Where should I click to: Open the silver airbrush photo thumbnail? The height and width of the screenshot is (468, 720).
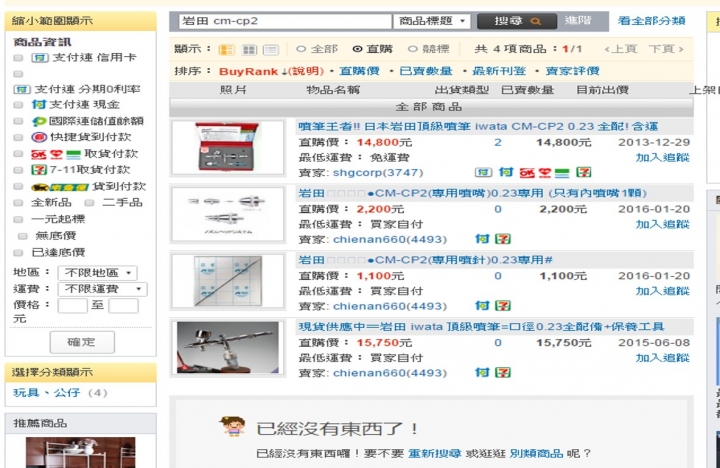[x=227, y=348]
